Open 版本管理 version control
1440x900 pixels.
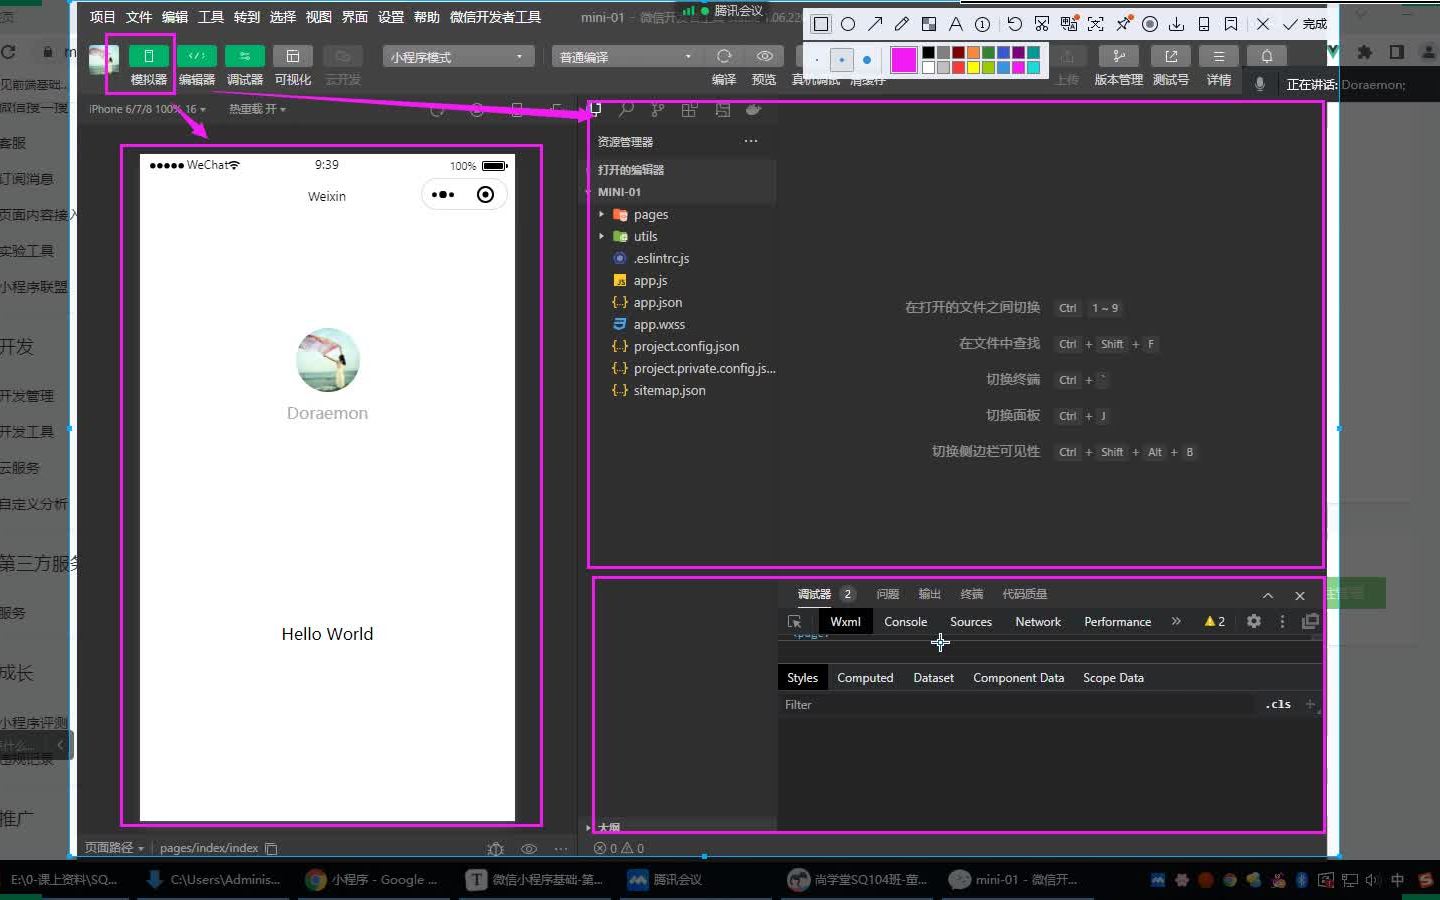click(x=1118, y=56)
